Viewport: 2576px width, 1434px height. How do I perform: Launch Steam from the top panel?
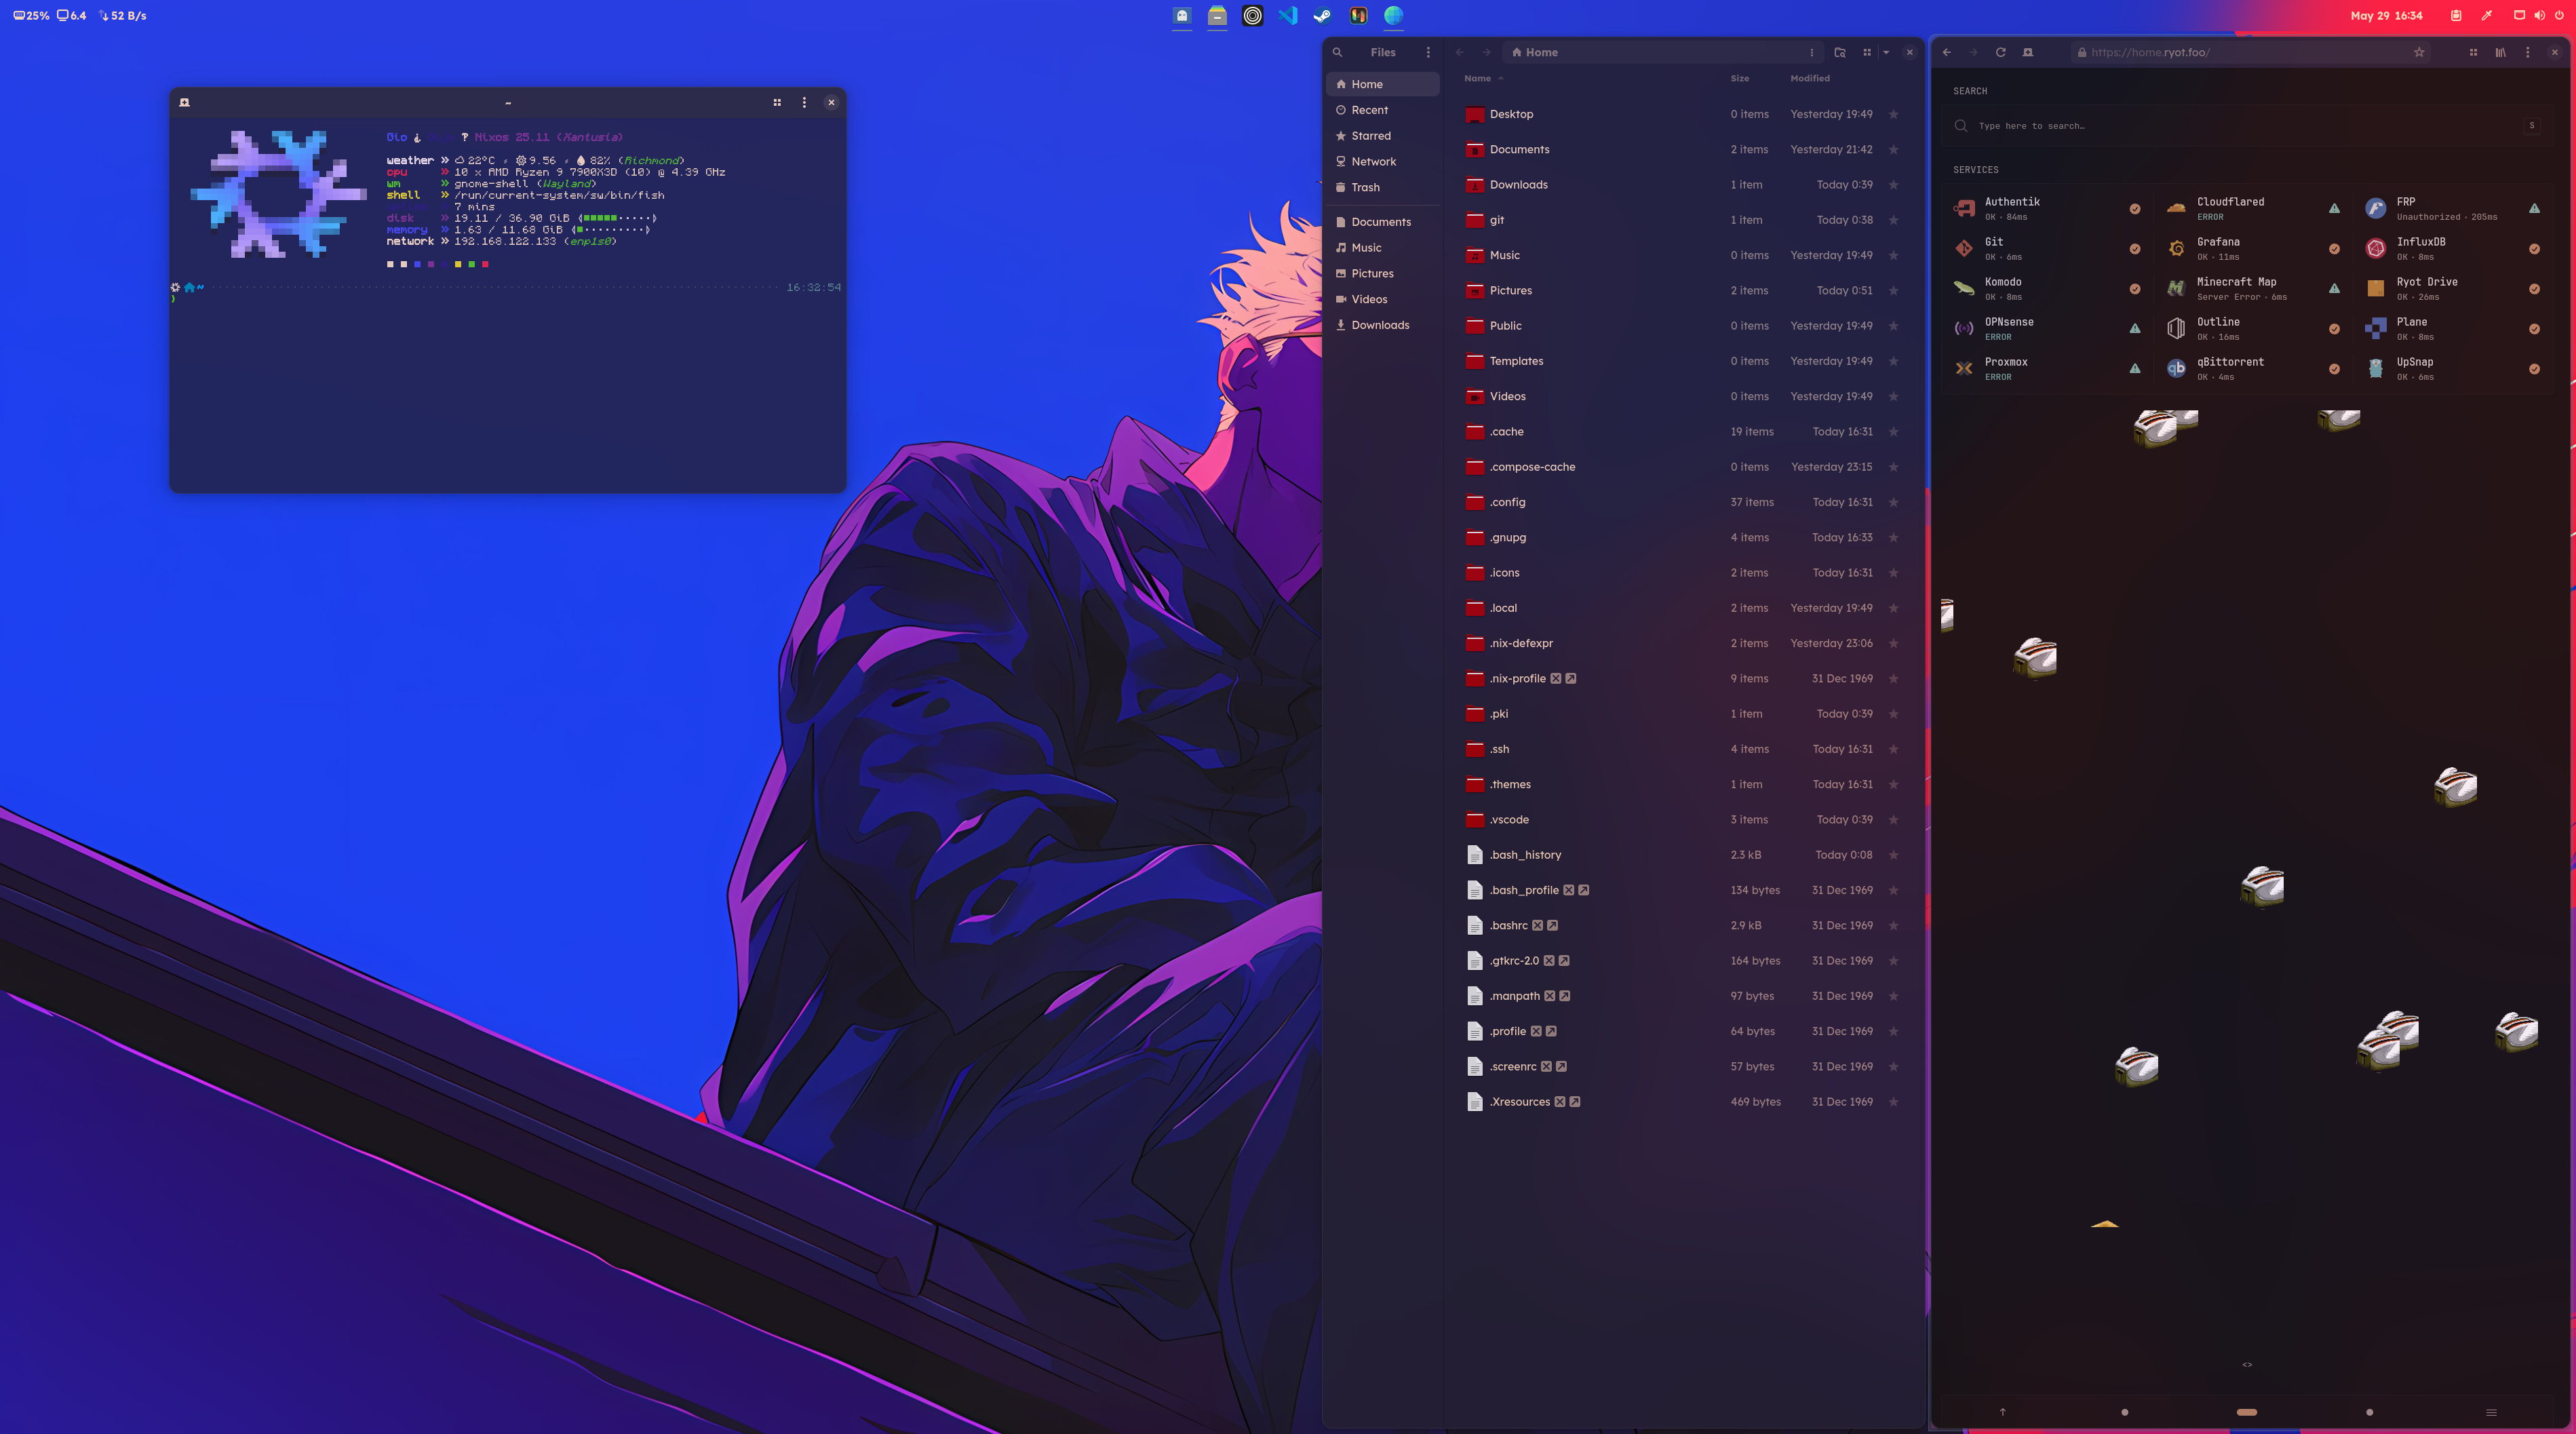(x=1322, y=15)
